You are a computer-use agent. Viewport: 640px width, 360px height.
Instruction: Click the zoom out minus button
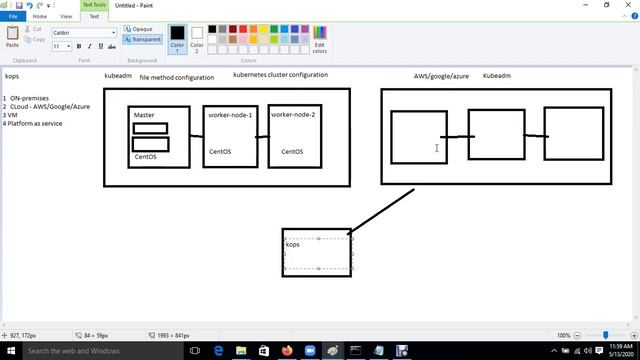(x=577, y=335)
